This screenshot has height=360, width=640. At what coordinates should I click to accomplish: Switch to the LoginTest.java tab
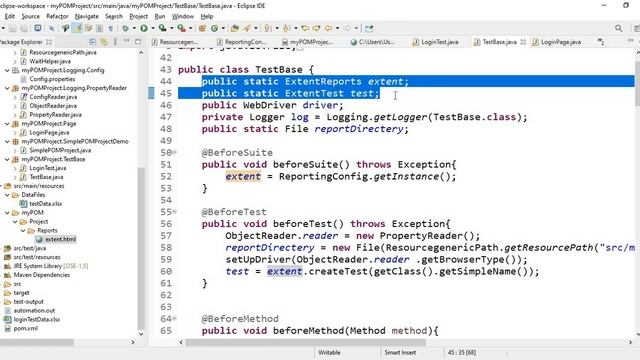(436, 42)
